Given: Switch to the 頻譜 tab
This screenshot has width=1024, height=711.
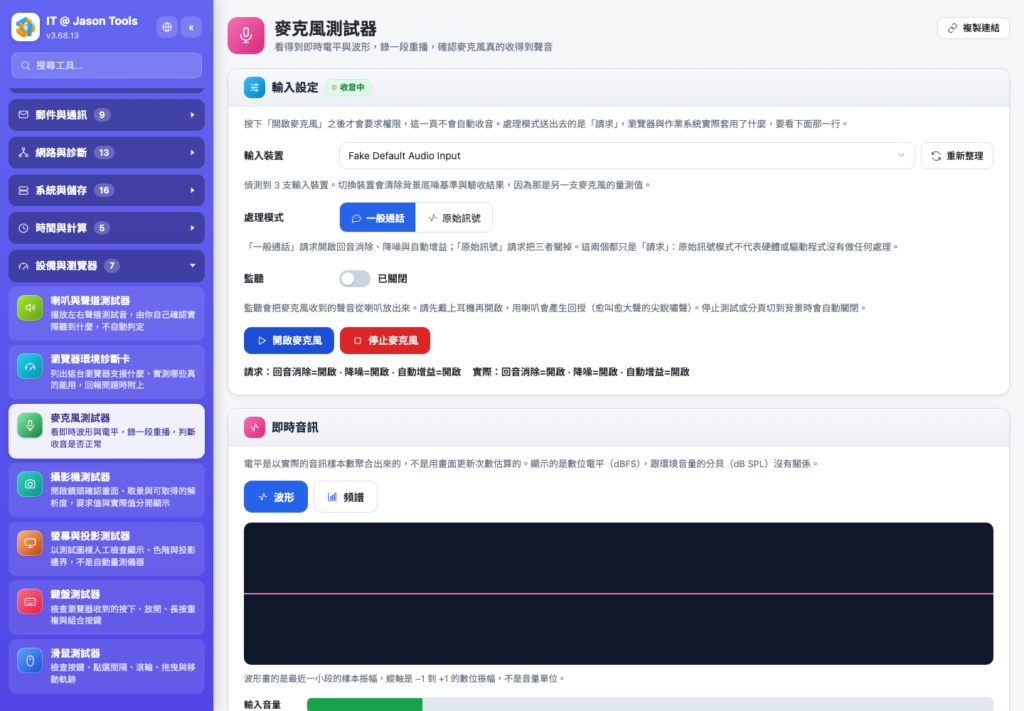Looking at the screenshot, I should 345,498.
